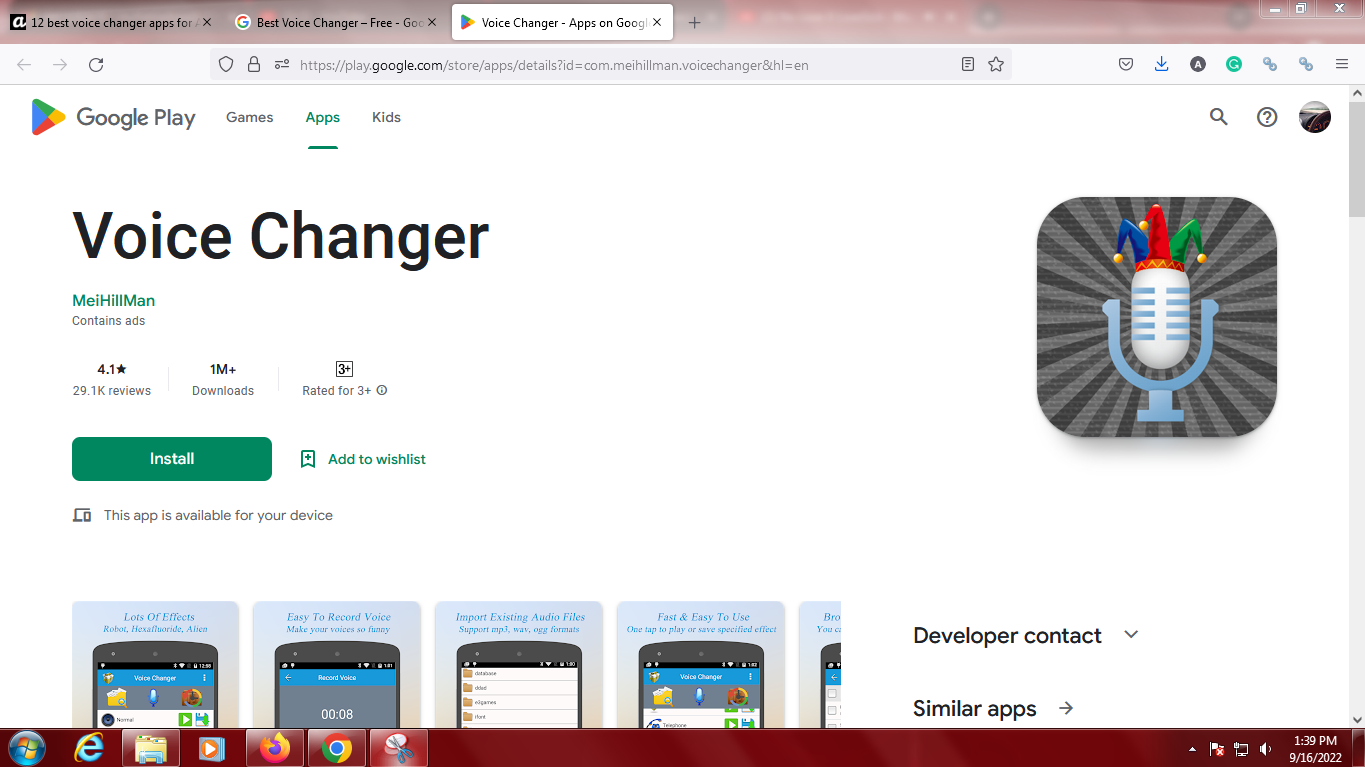
Task: Open Firefox from the taskbar
Action: pos(273,748)
